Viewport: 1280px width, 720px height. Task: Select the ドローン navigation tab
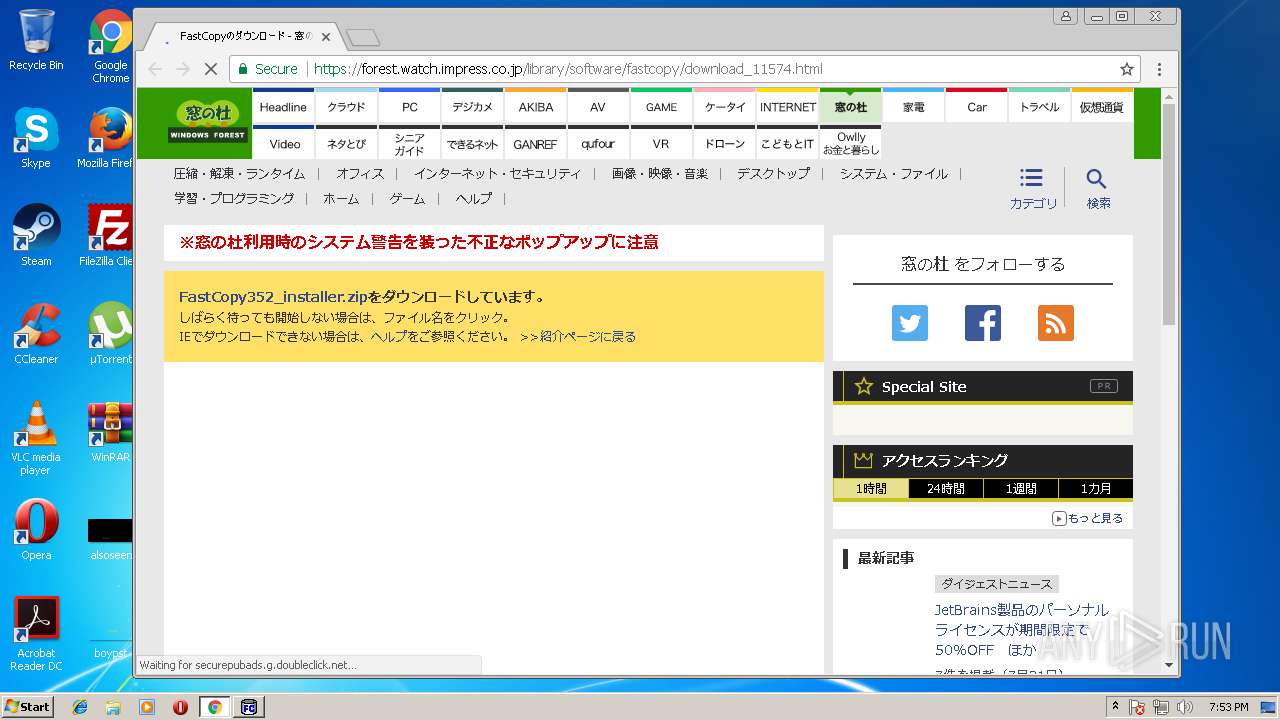click(724, 143)
